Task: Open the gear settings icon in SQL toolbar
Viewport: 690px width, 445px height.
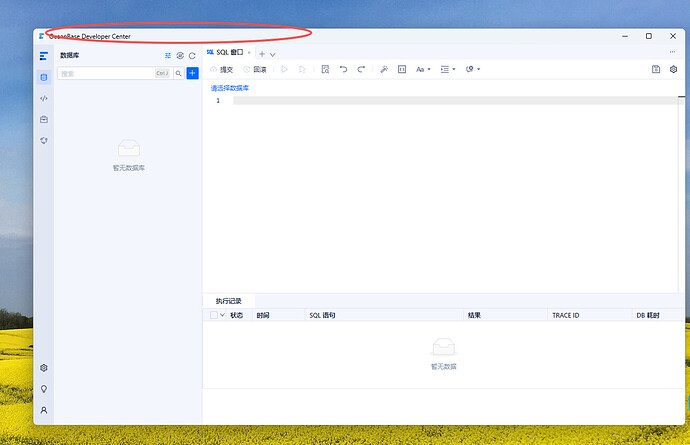Action: 673,70
